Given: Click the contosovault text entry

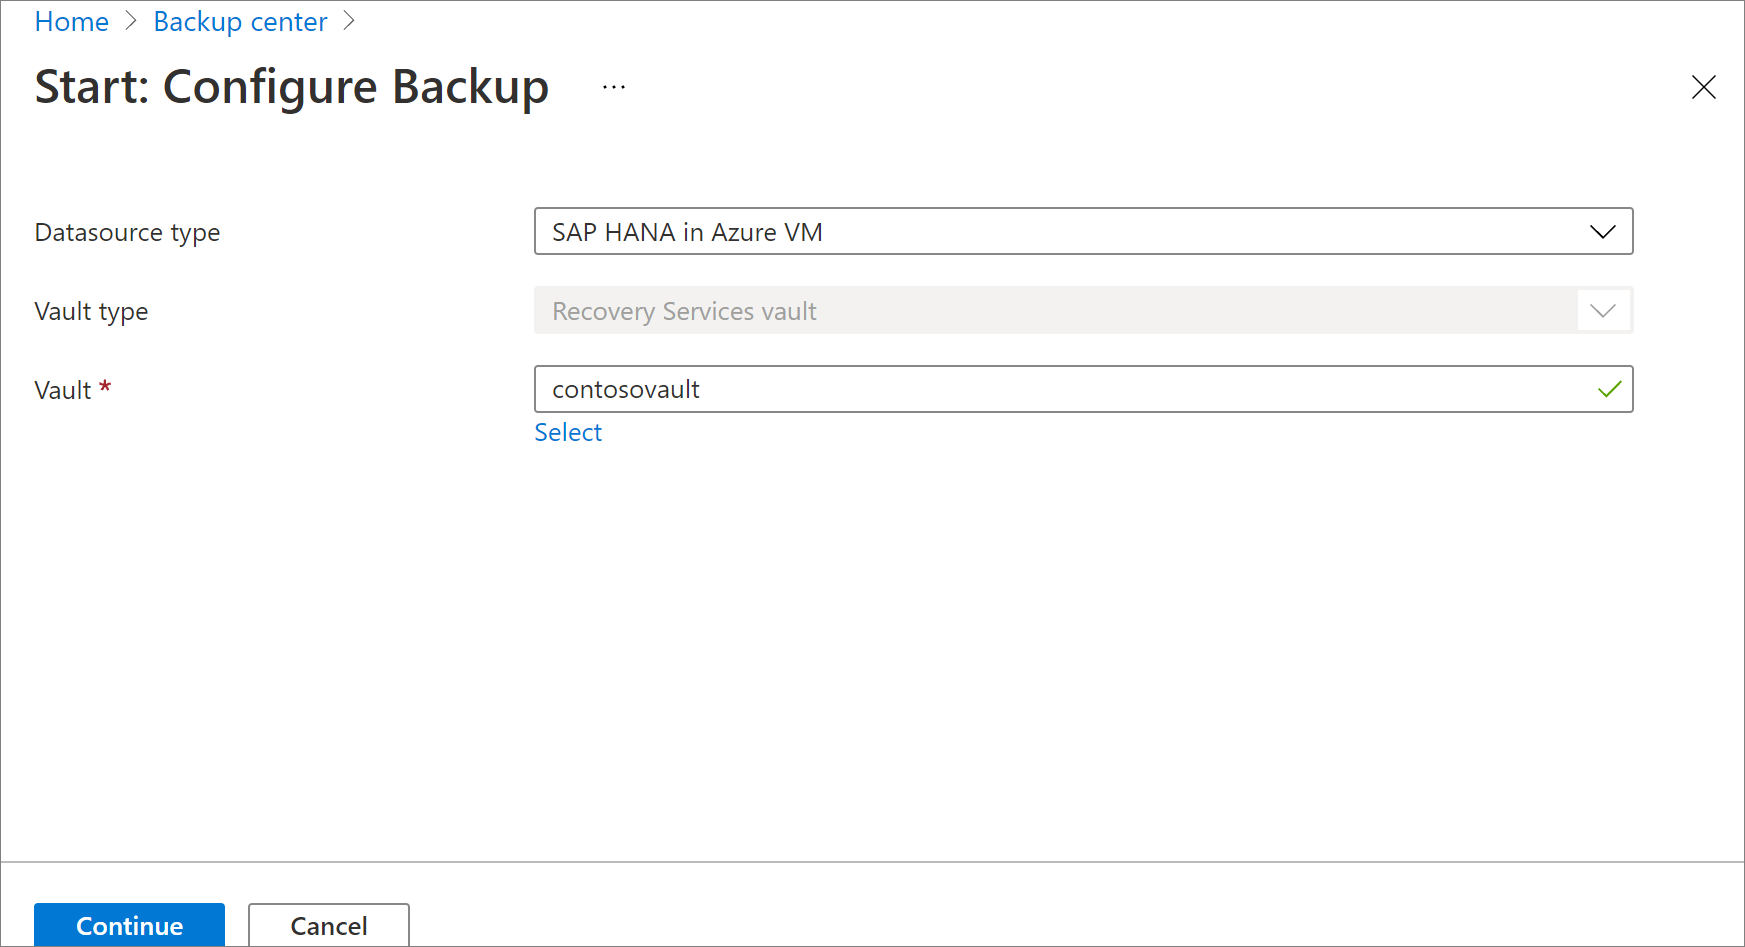Looking at the screenshot, I should (x=625, y=389).
